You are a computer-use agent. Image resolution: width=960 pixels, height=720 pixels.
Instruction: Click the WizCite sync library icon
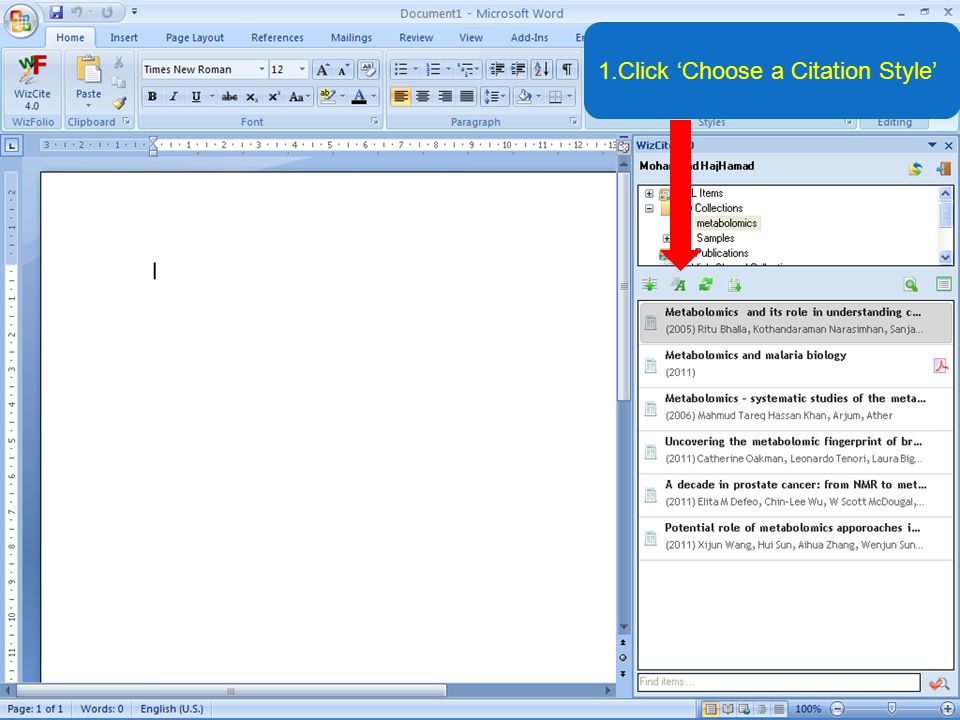(915, 169)
